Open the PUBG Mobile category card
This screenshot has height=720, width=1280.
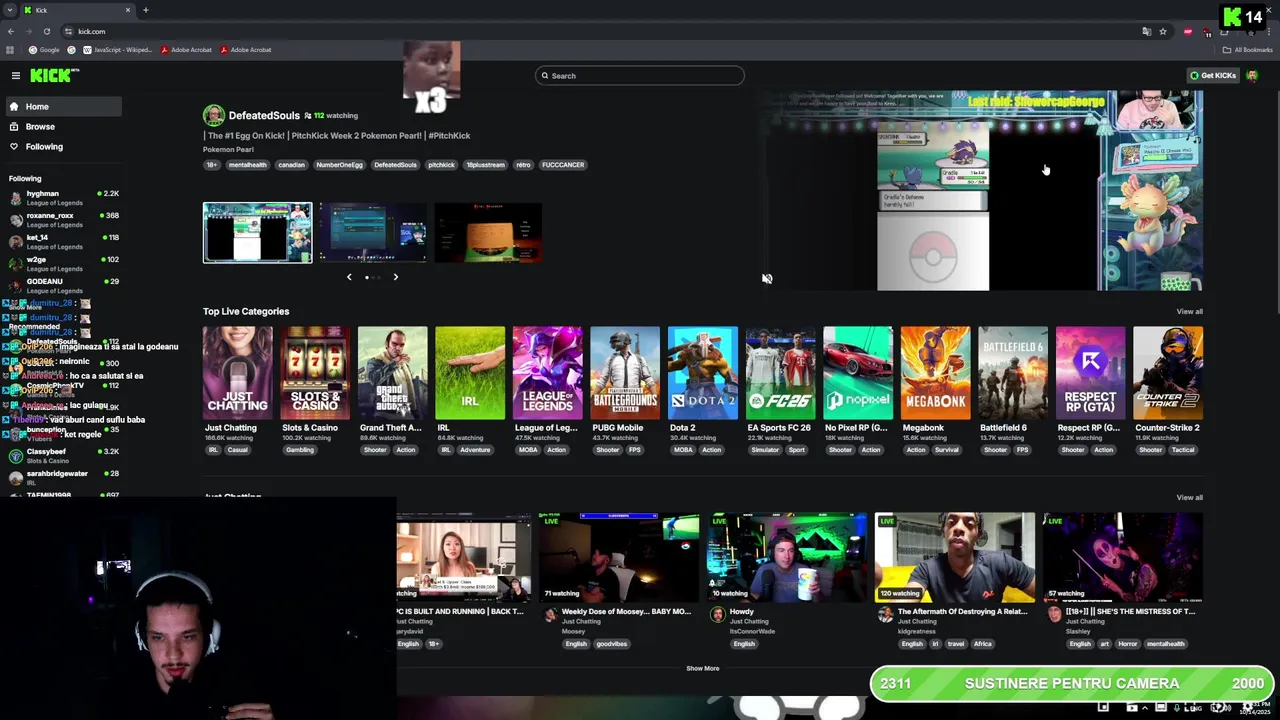[625, 373]
